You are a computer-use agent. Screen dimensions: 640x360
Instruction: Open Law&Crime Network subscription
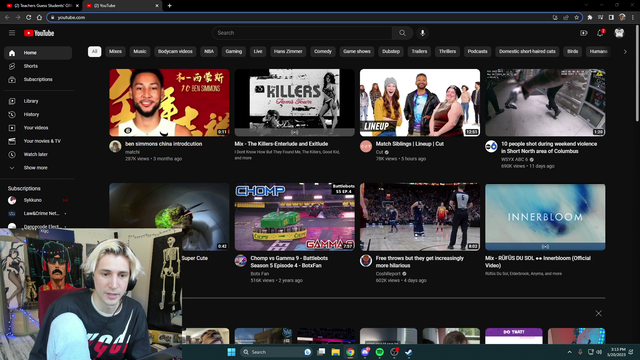38,213
